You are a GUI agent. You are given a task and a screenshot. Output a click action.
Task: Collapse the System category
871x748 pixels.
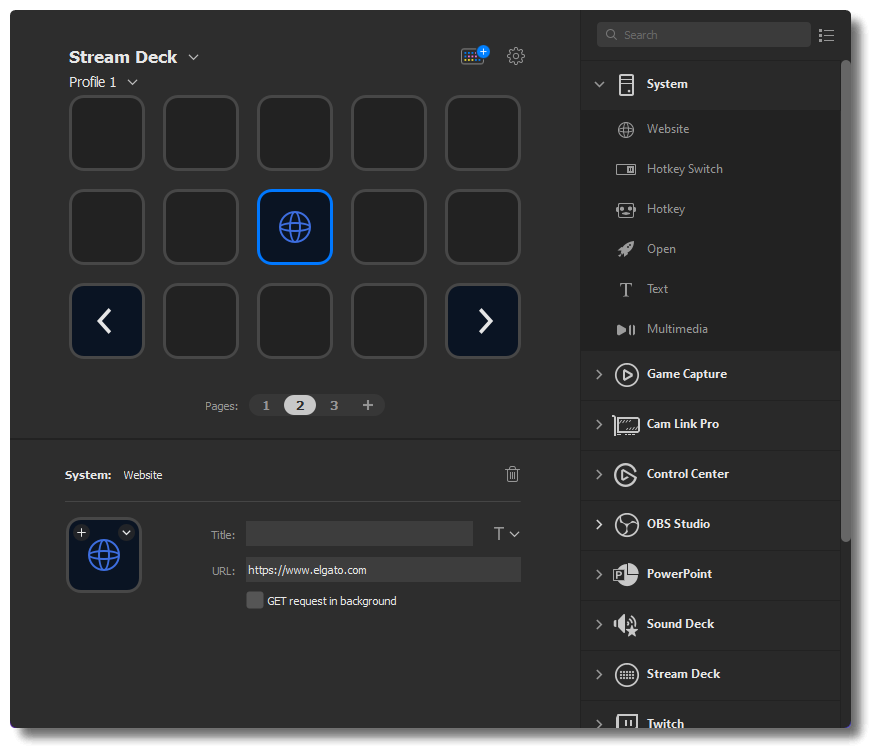pyautogui.click(x=600, y=84)
